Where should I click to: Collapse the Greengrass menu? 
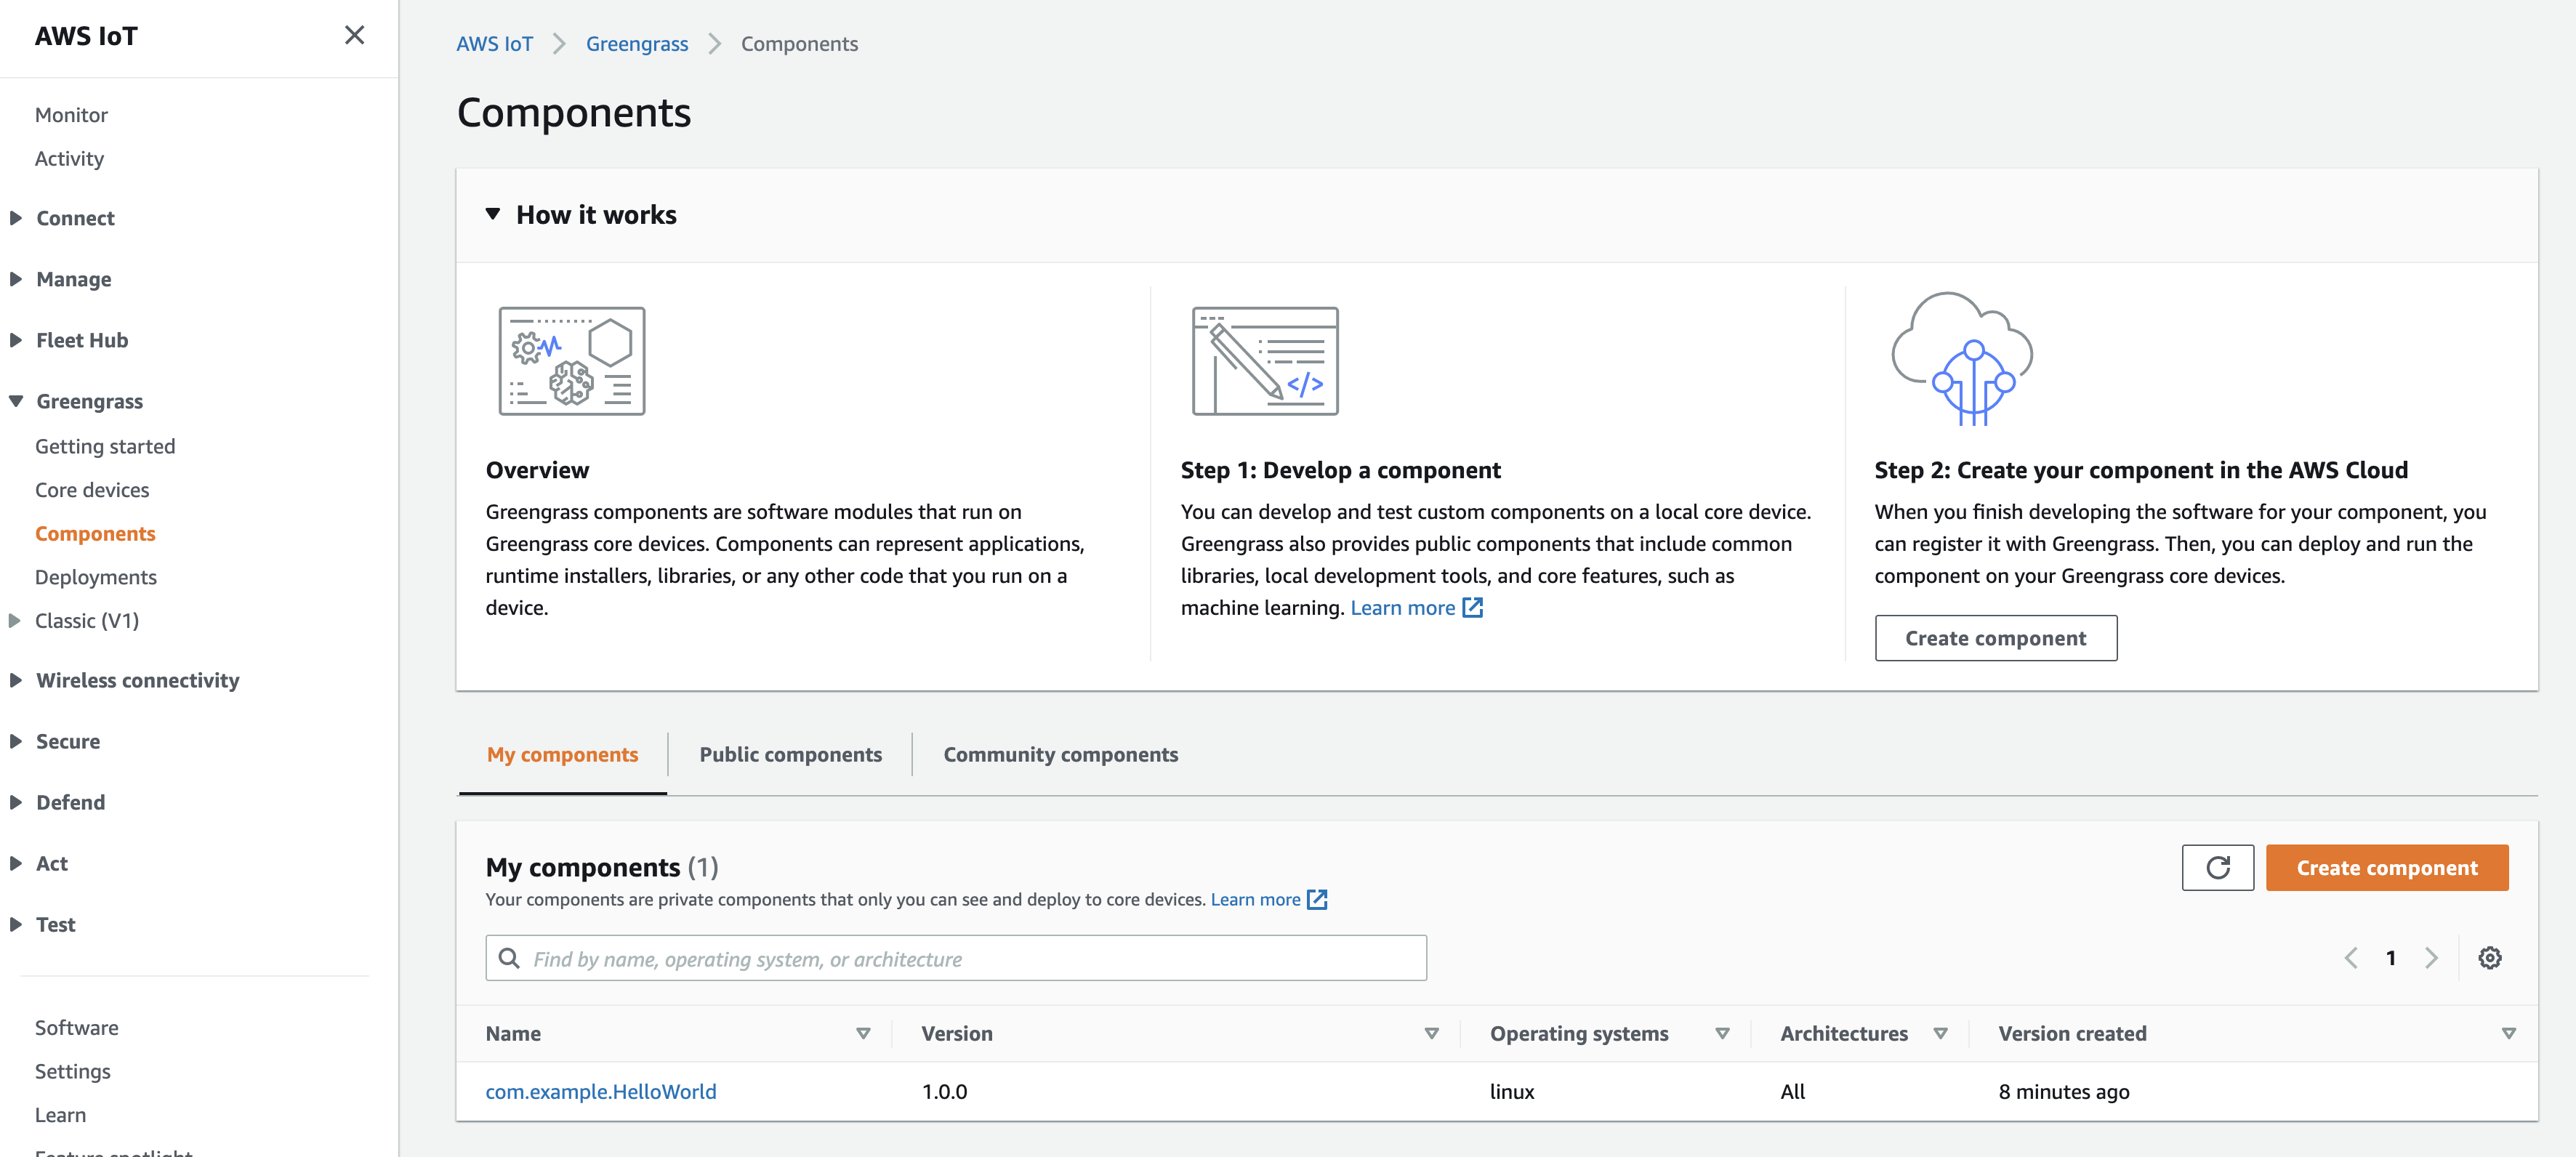point(16,401)
